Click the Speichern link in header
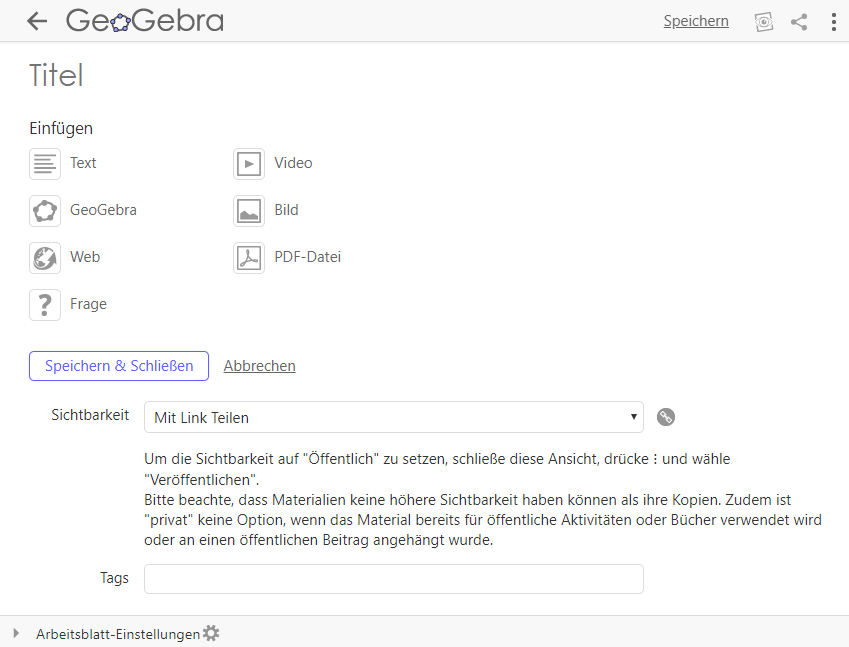This screenshot has height=647, width=849. click(x=696, y=21)
